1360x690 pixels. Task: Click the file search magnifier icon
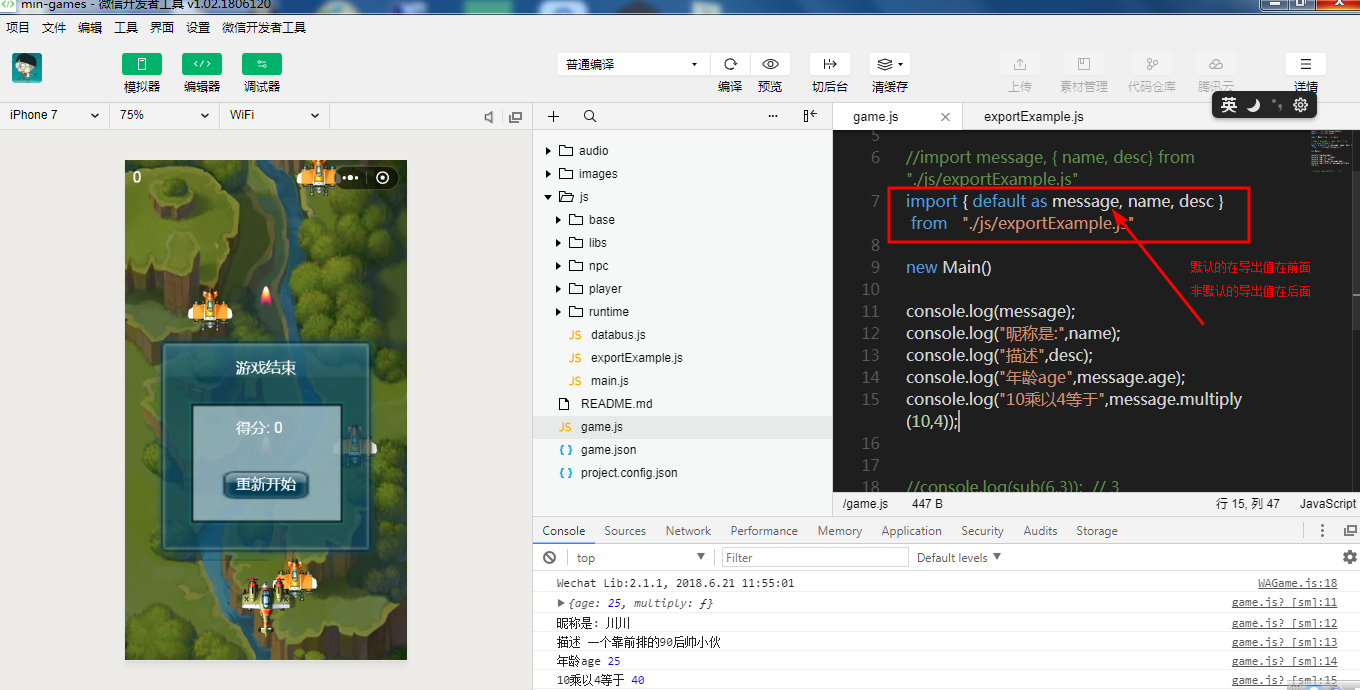(590, 116)
